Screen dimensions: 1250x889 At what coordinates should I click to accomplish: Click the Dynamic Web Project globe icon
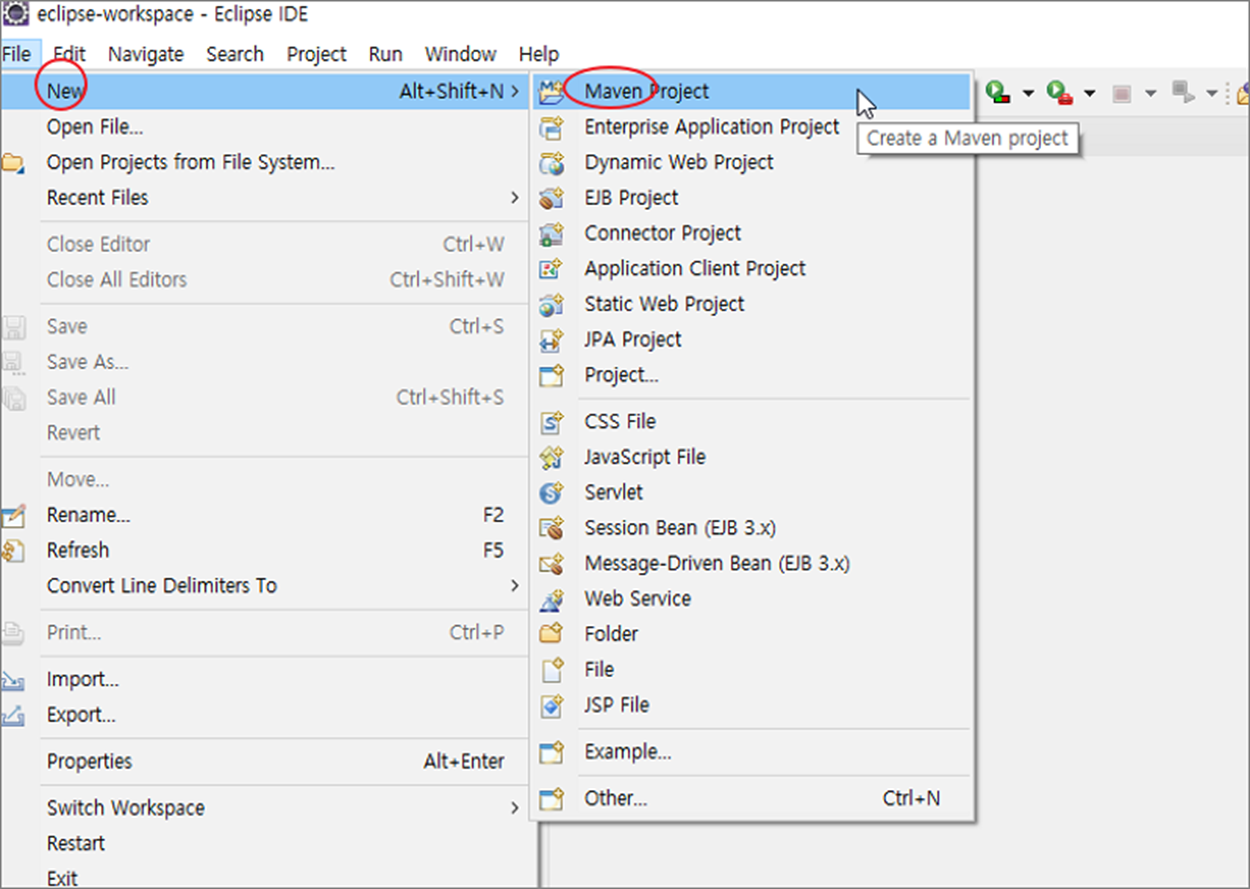tap(552, 163)
